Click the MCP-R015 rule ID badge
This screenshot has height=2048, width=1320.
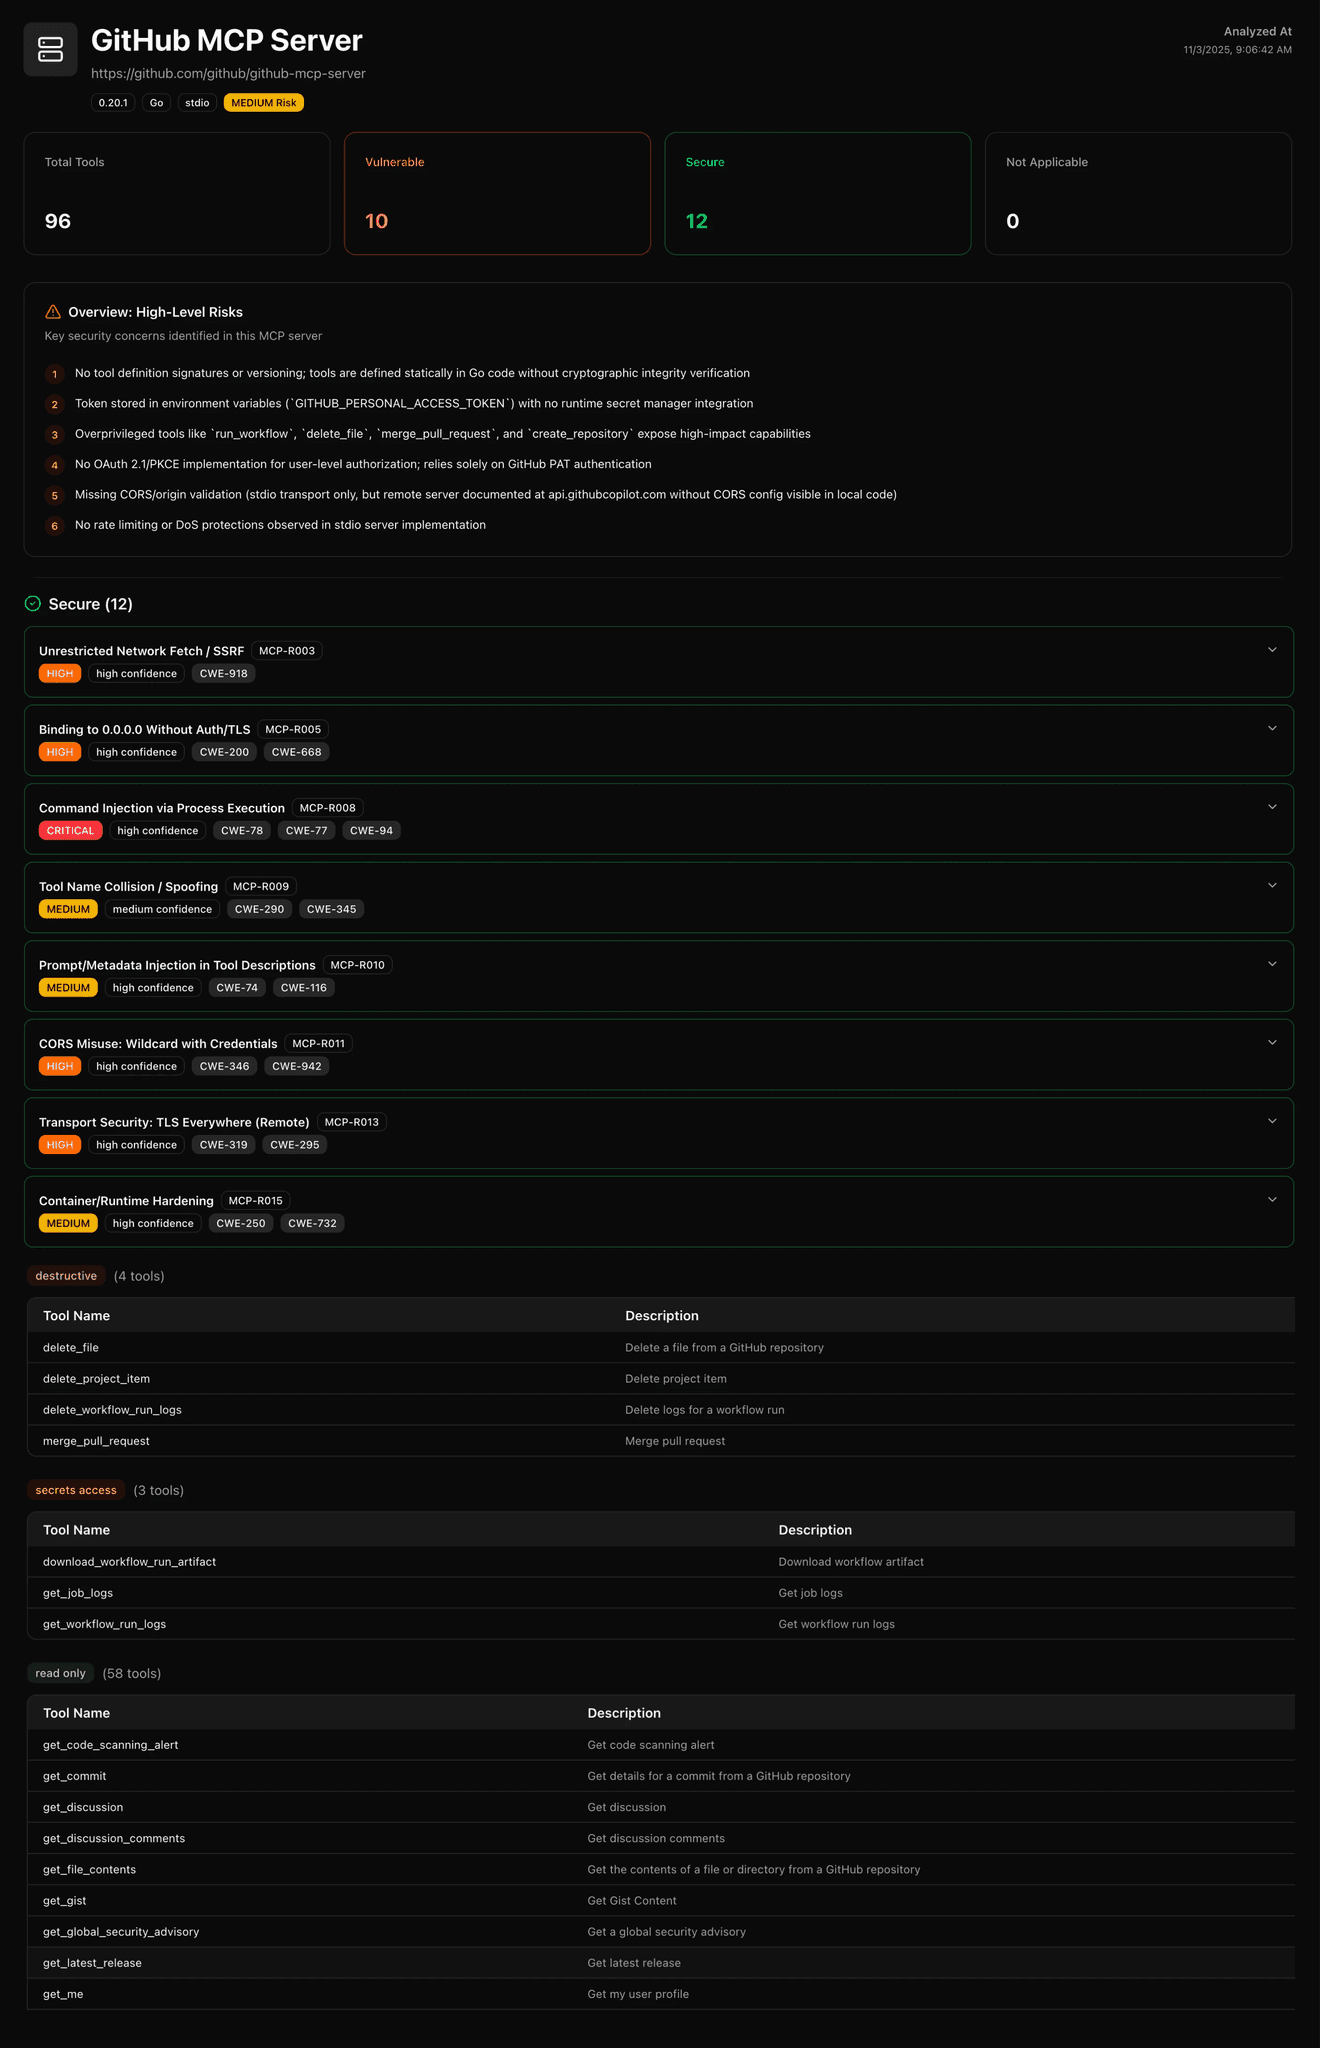point(256,1200)
